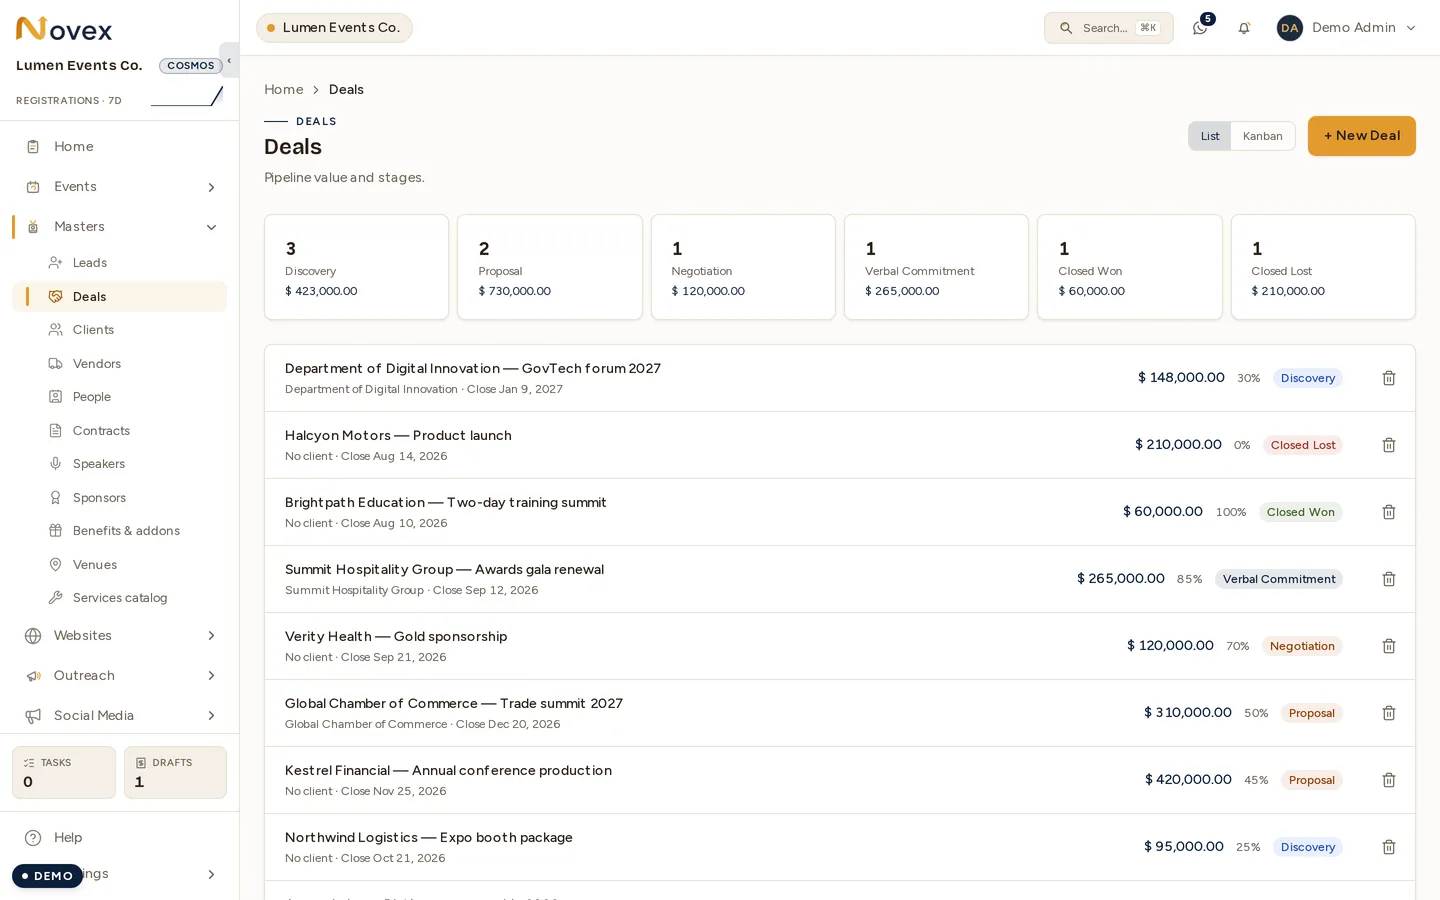This screenshot has width=1440, height=900.
Task: Open the Home item in sidebar
Action: click(x=120, y=147)
